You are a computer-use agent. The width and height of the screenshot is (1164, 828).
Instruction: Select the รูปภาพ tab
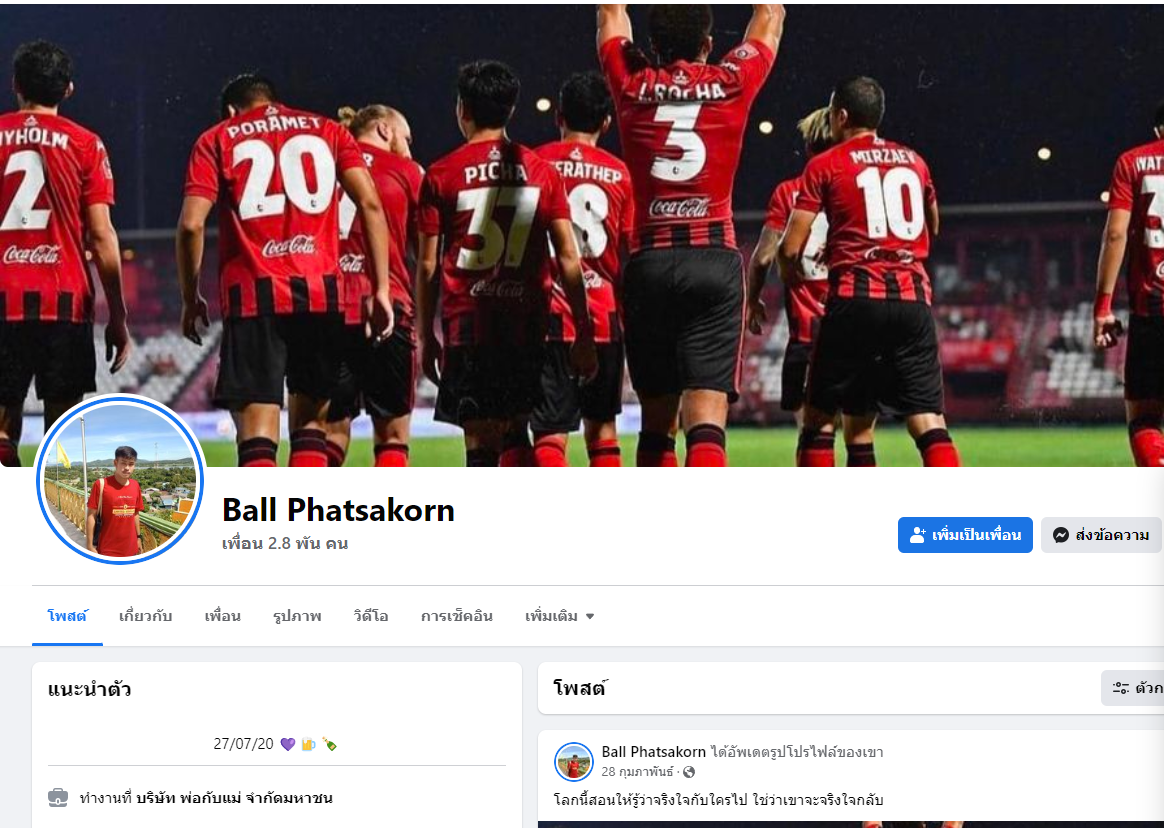click(x=297, y=616)
